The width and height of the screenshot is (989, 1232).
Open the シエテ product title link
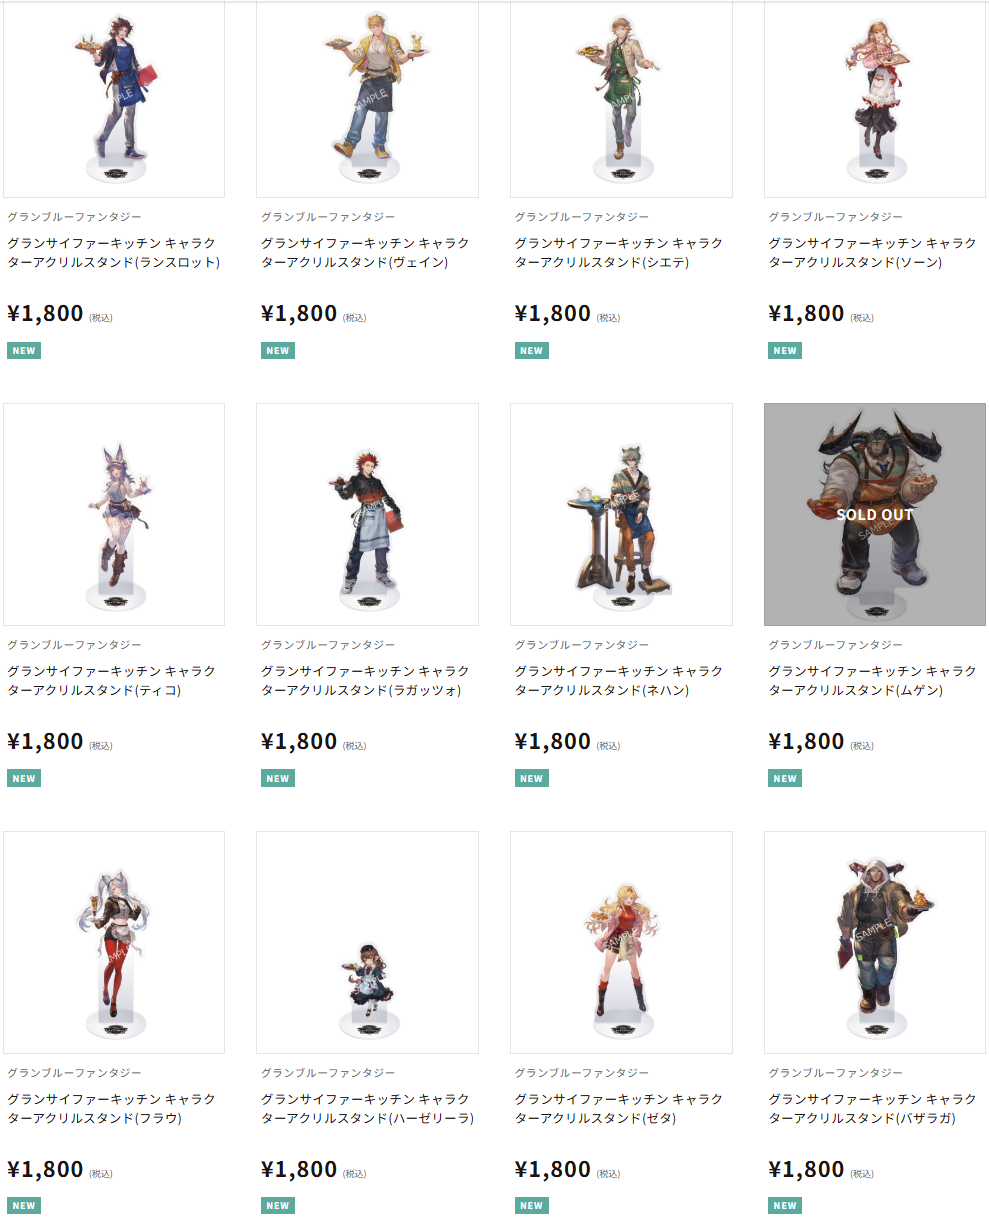(x=620, y=253)
